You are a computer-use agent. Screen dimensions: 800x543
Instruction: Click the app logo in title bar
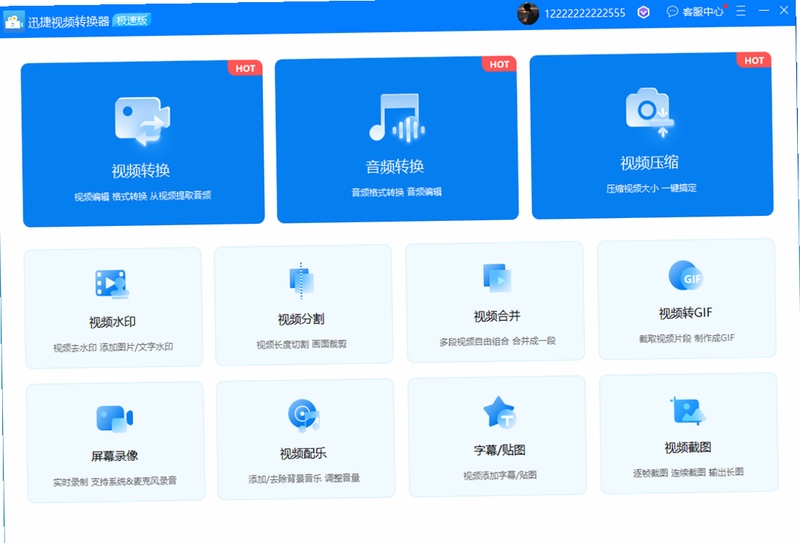pyautogui.click(x=13, y=22)
